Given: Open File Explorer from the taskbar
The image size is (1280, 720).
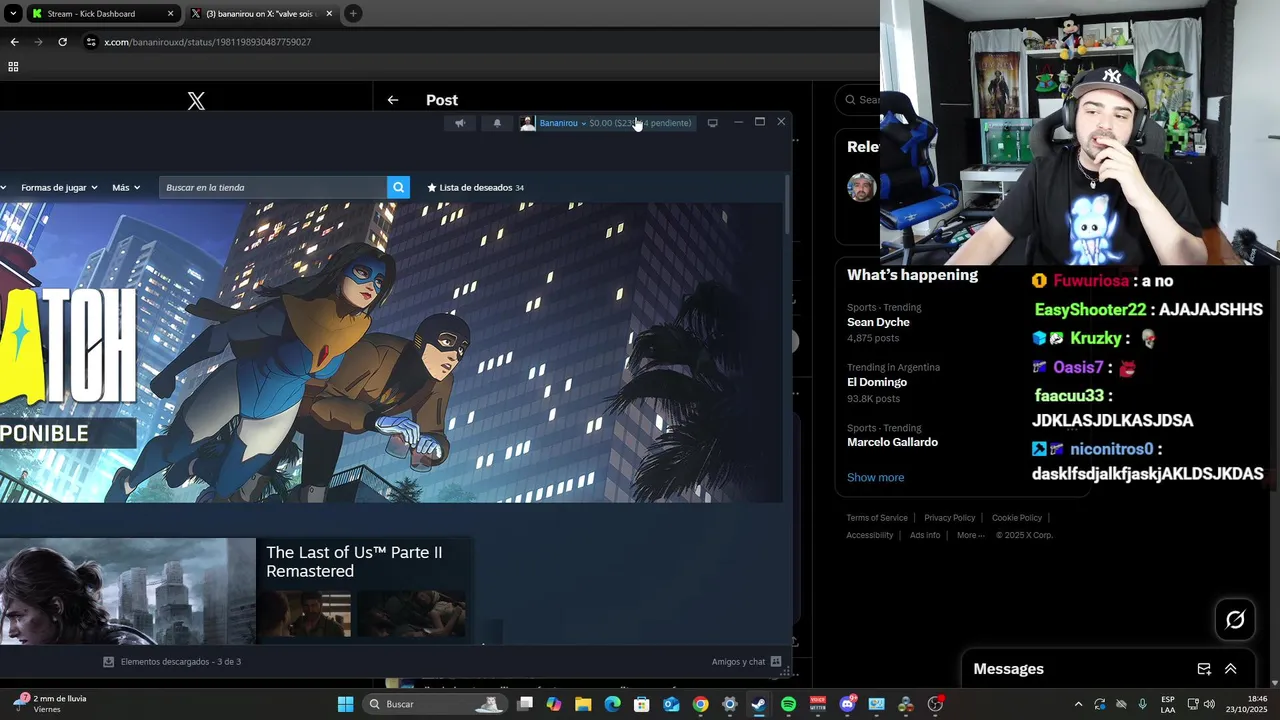Looking at the screenshot, I should pyautogui.click(x=583, y=704).
